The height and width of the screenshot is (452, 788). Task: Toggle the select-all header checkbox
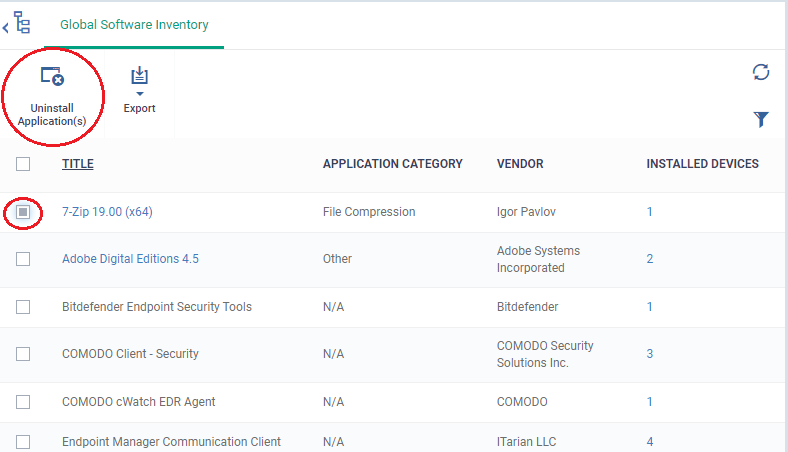coord(23,164)
